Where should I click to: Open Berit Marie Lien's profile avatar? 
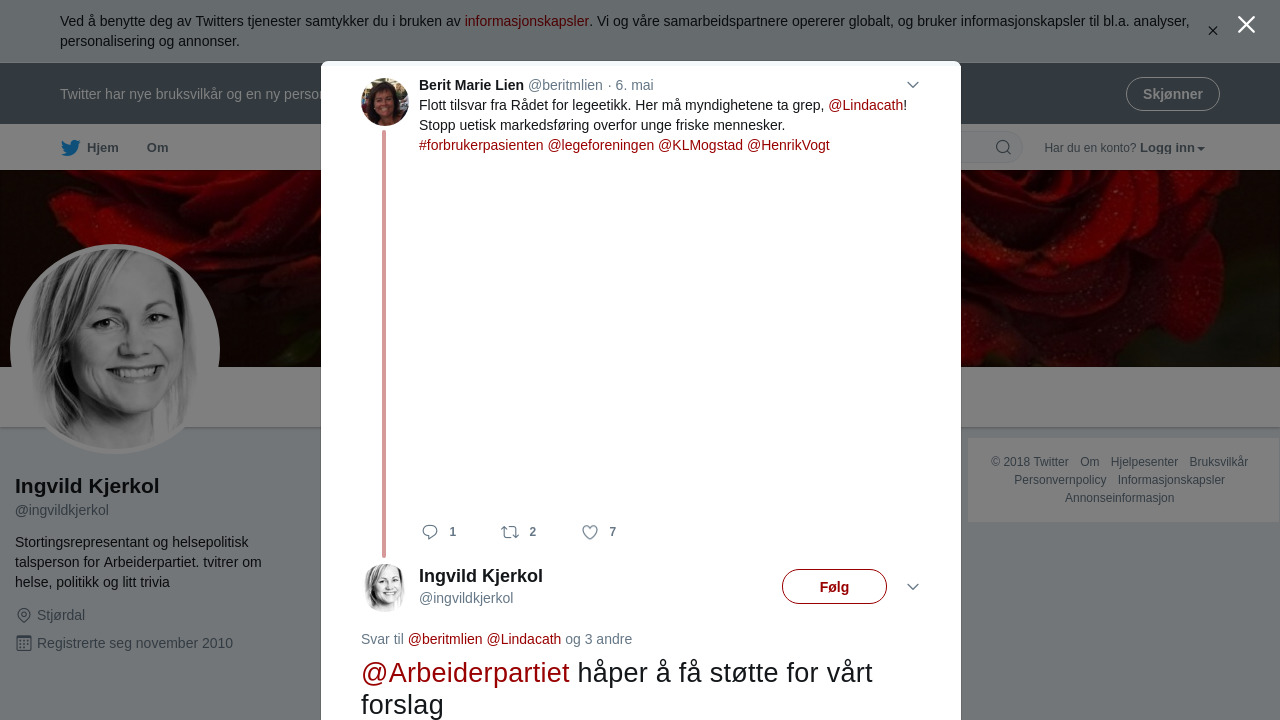click(x=385, y=102)
